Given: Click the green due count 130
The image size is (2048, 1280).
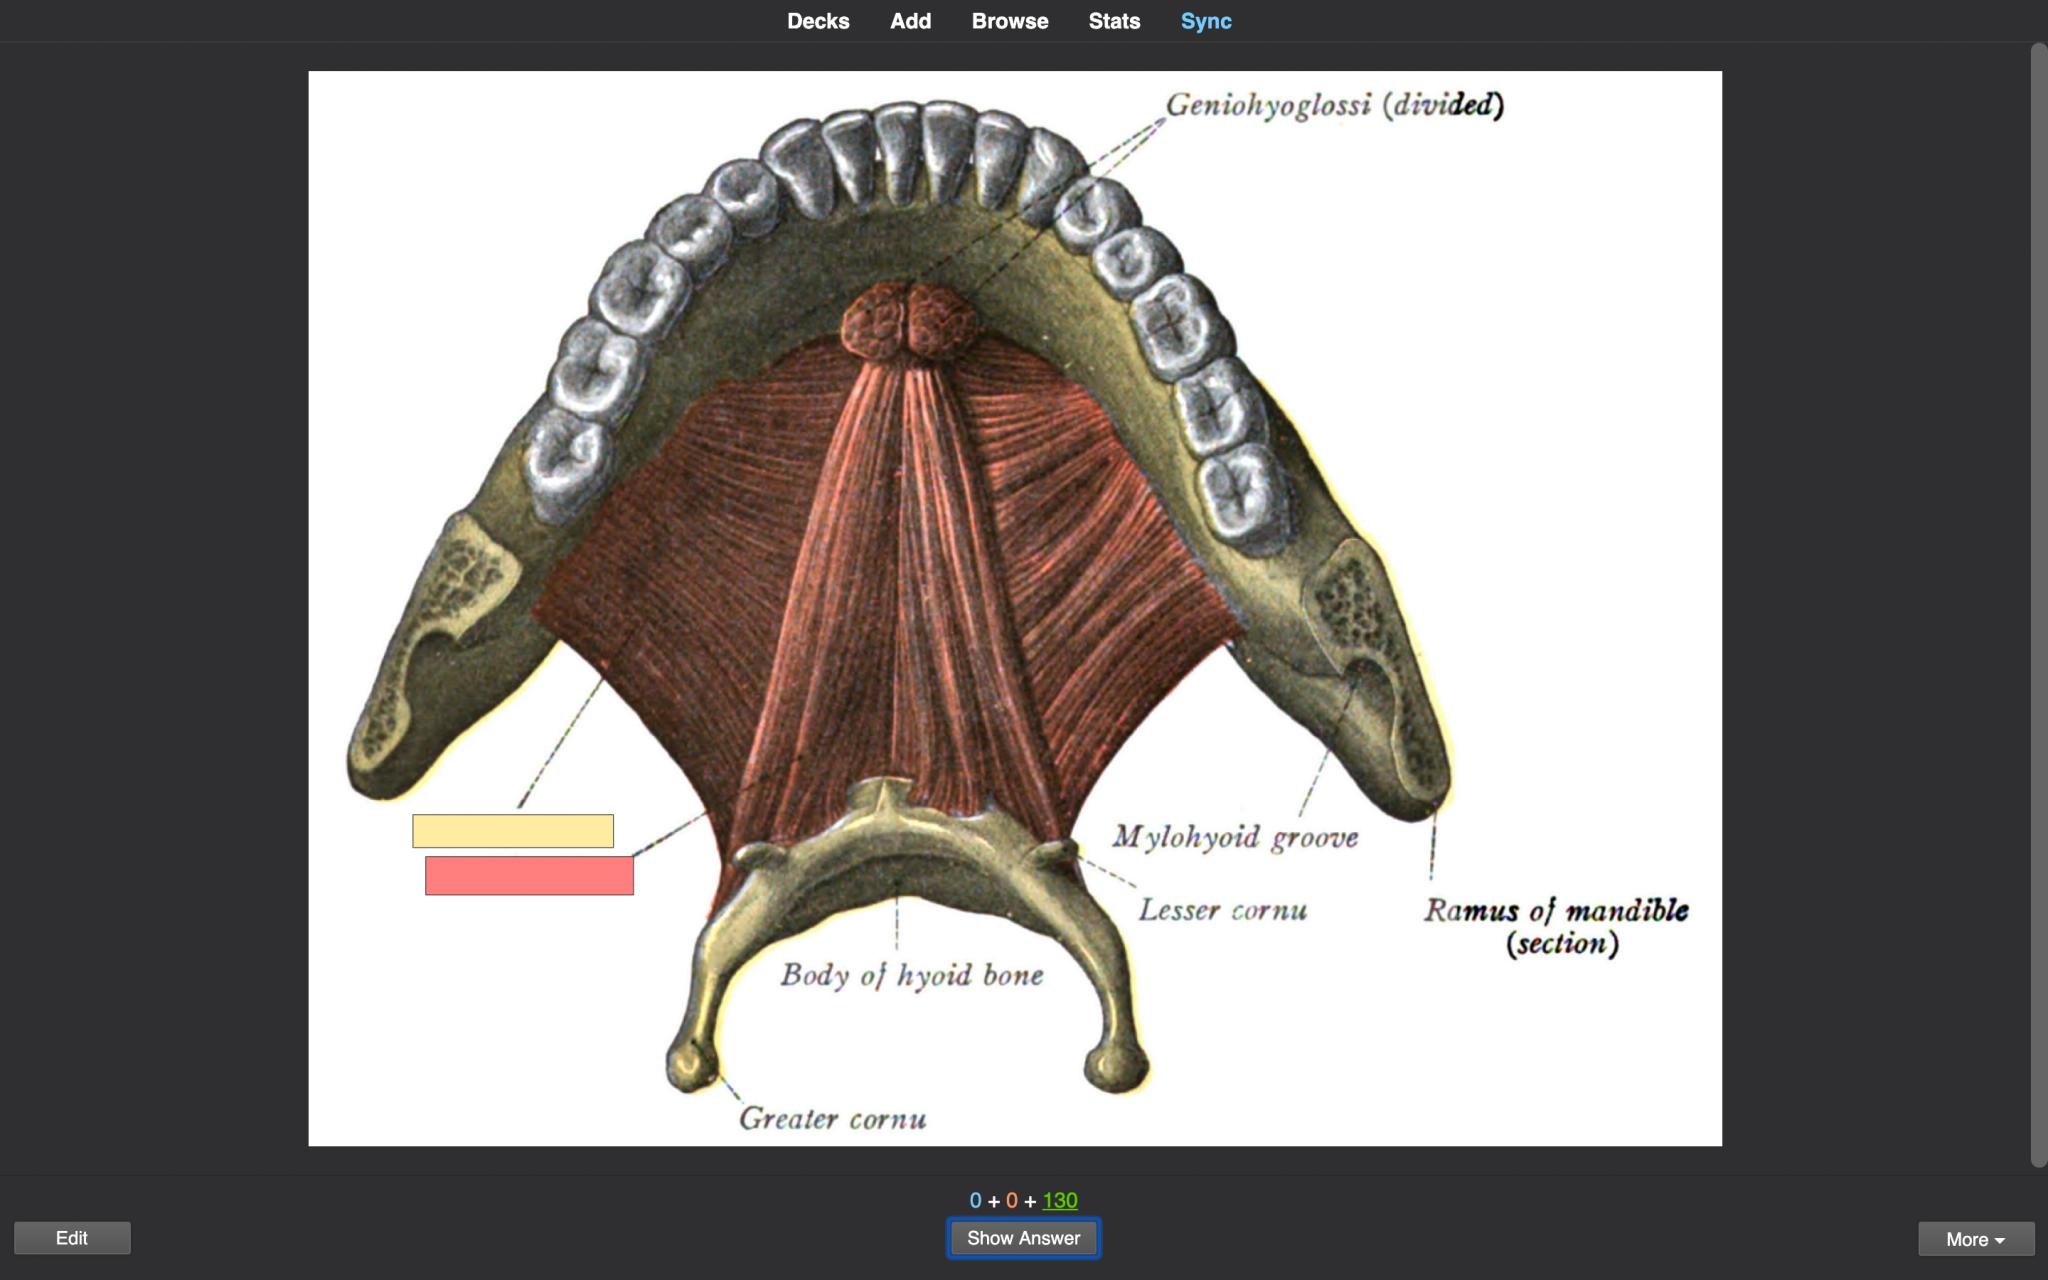Looking at the screenshot, I should [x=1059, y=1201].
